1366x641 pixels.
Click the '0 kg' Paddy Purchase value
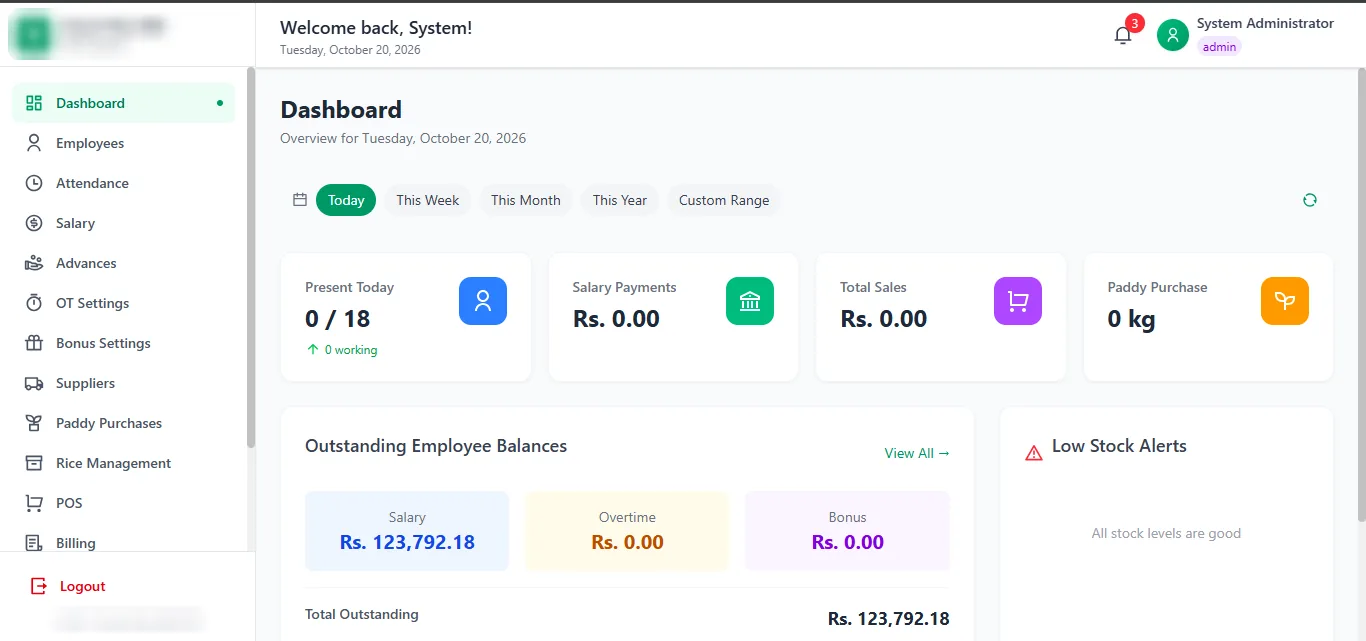click(x=1131, y=319)
